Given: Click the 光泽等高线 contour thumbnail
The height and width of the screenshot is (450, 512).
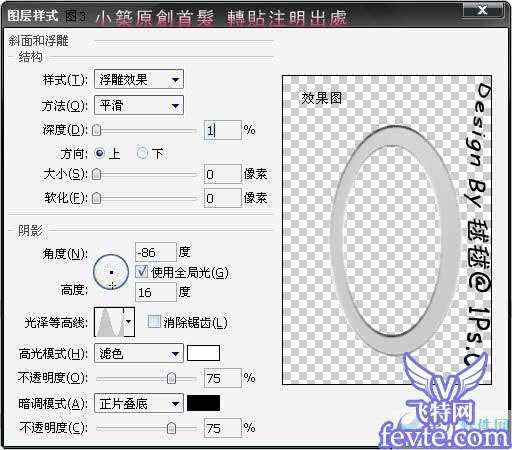Looking at the screenshot, I should tap(109, 322).
